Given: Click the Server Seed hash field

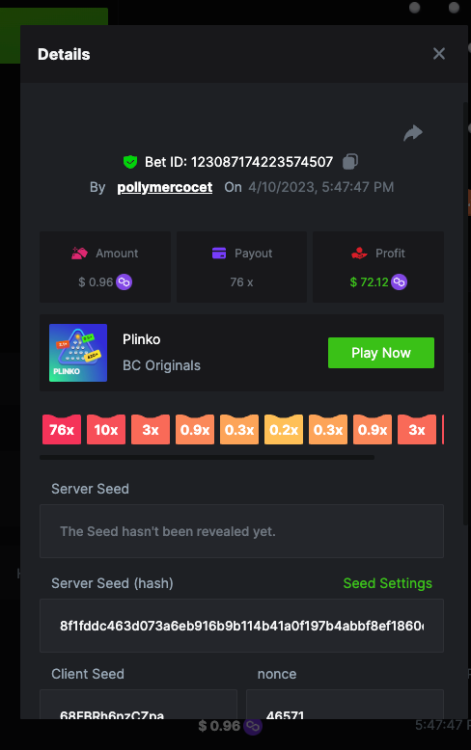Looking at the screenshot, I should tap(241, 626).
